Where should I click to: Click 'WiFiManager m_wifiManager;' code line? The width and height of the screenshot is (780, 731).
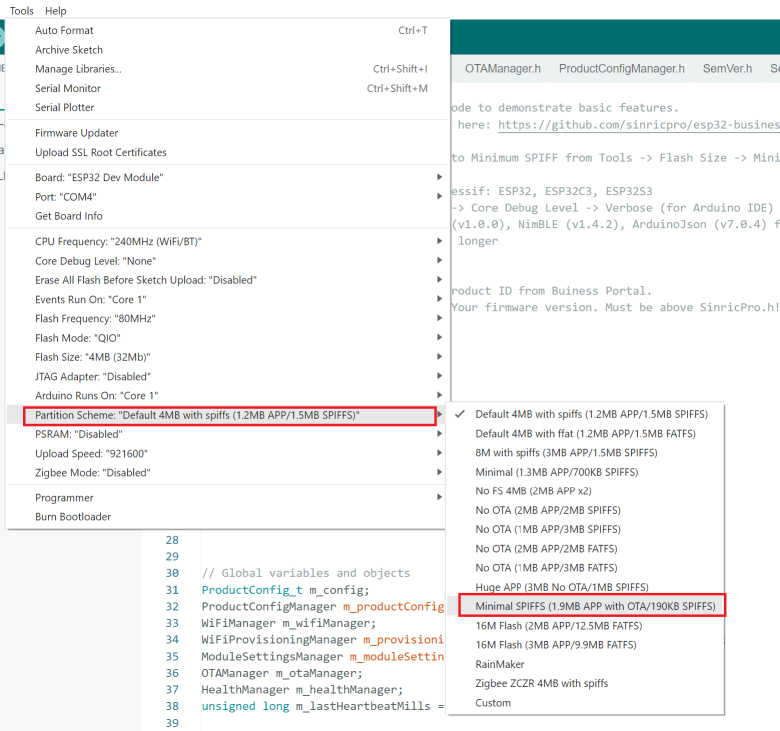click(289, 623)
